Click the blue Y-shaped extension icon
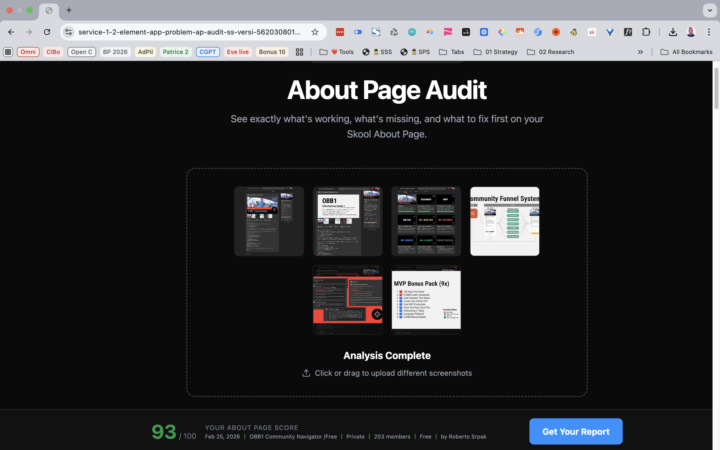The image size is (720, 450). click(610, 32)
